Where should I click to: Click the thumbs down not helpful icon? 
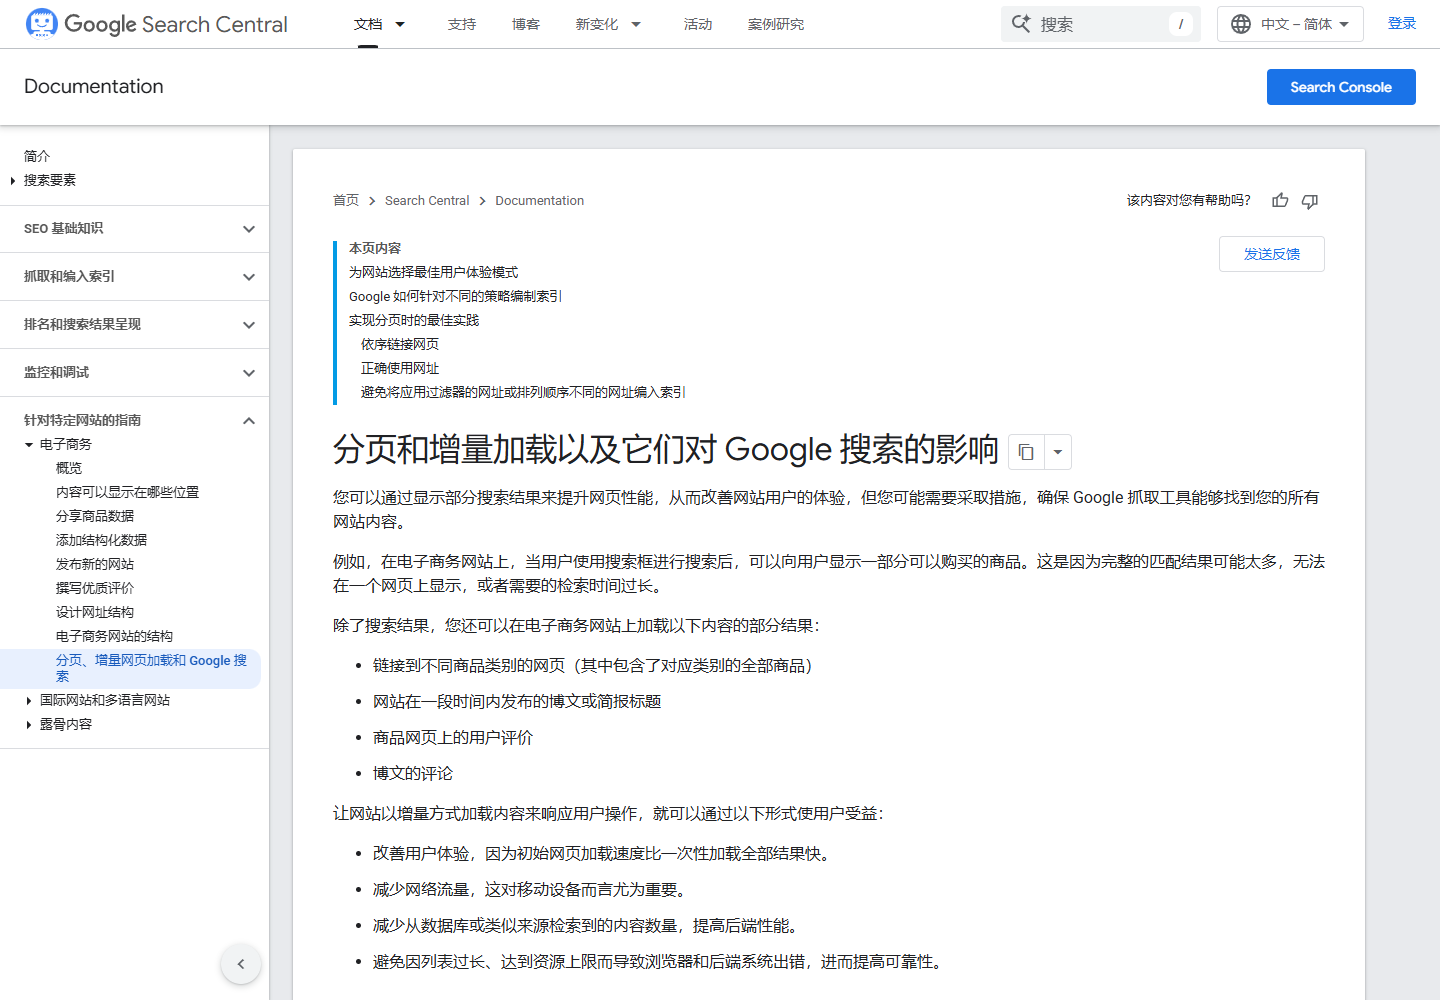[1310, 201]
